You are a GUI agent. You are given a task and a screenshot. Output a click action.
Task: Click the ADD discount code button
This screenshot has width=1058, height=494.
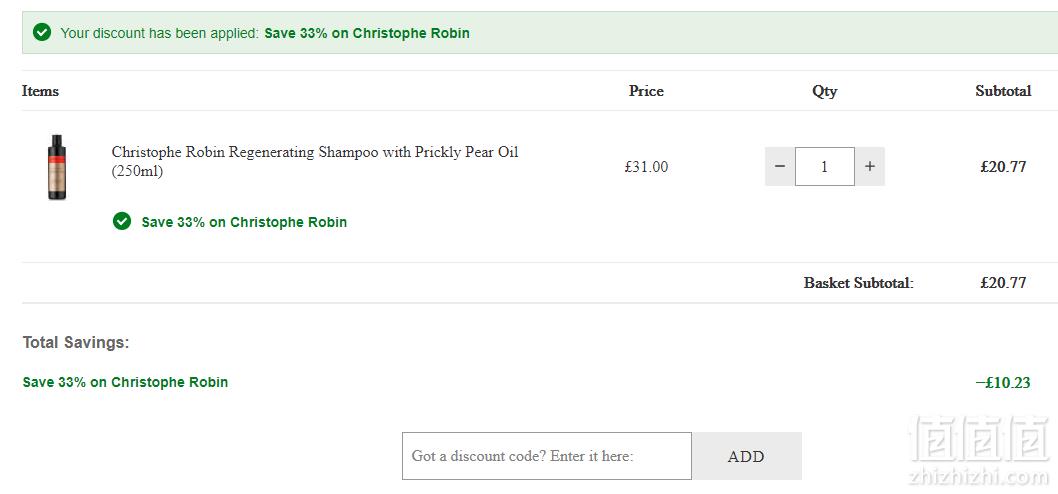point(746,456)
